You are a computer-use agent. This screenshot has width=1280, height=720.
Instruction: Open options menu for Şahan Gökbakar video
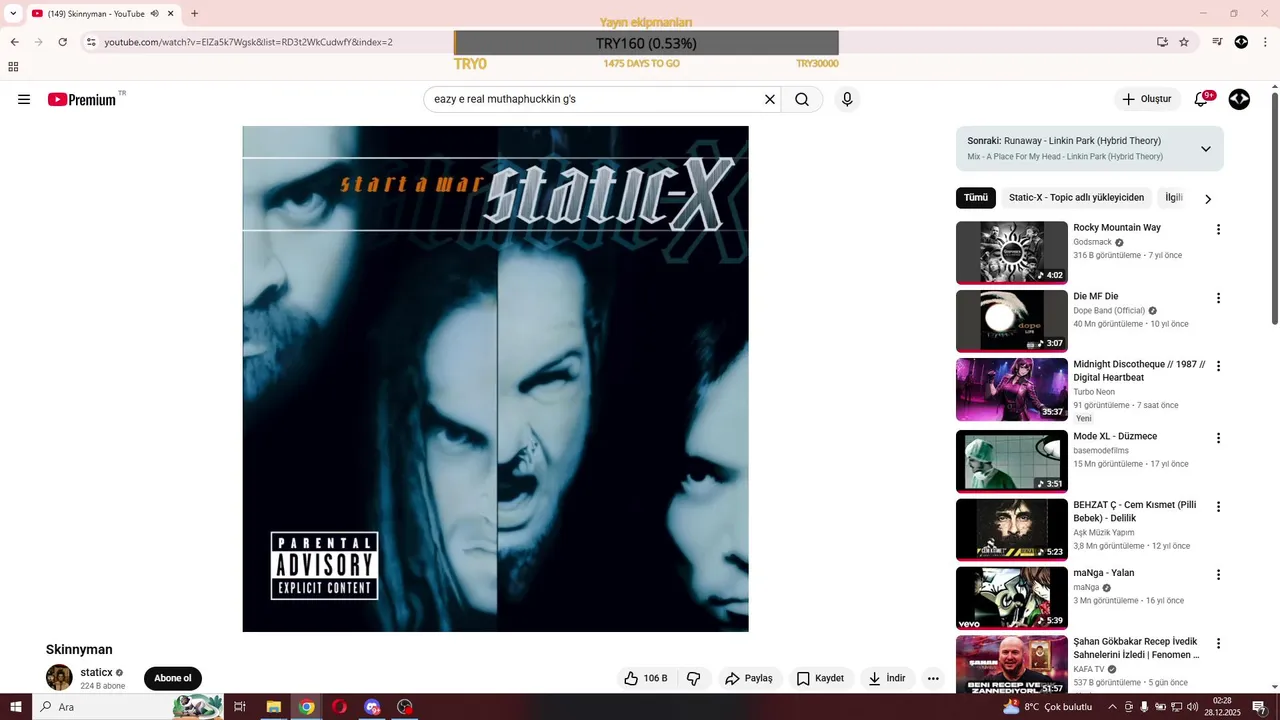(x=1218, y=643)
